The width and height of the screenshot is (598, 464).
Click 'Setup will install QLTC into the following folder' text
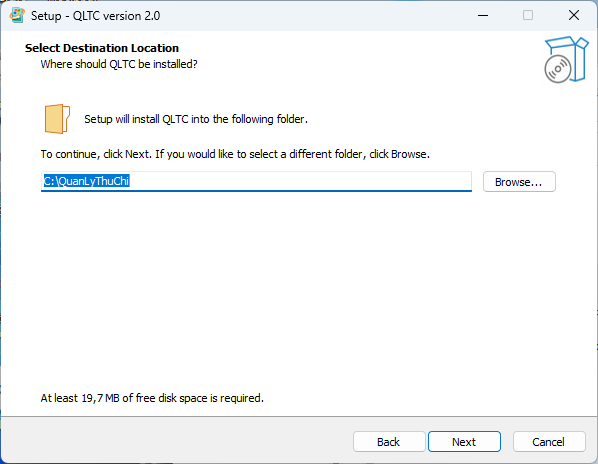[x=196, y=119]
